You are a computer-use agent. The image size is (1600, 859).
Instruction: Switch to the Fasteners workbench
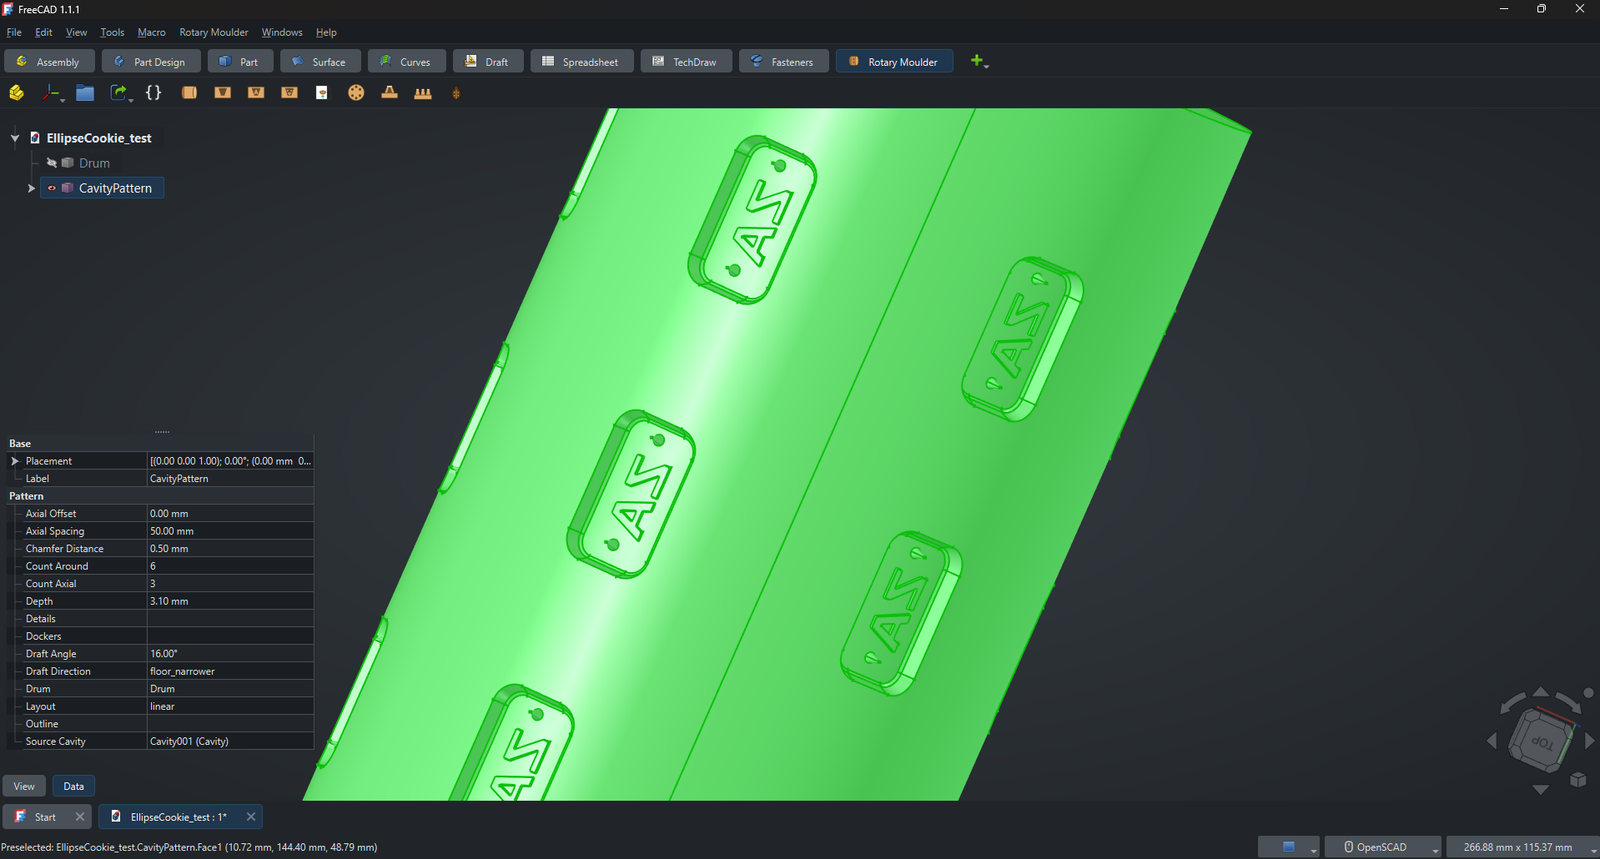tap(784, 61)
